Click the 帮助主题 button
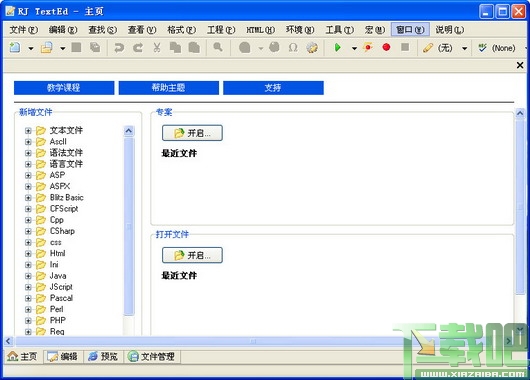The image size is (530, 380). coord(168,88)
